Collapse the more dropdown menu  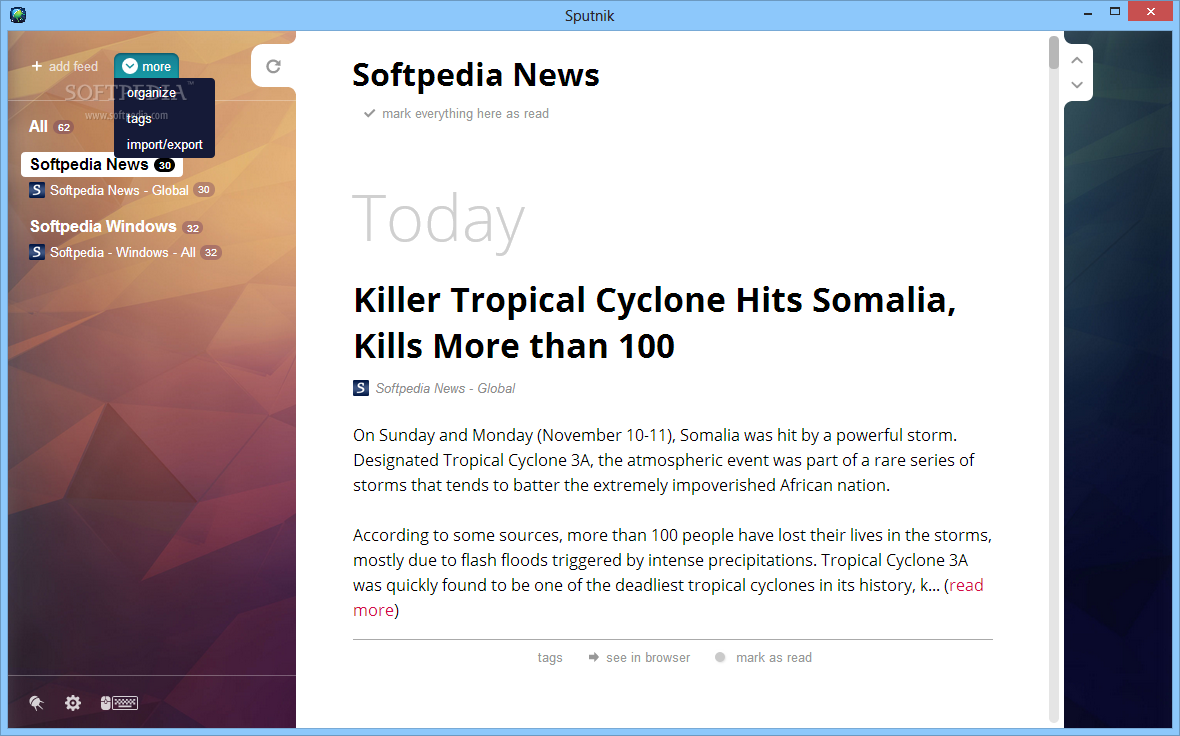(147, 66)
